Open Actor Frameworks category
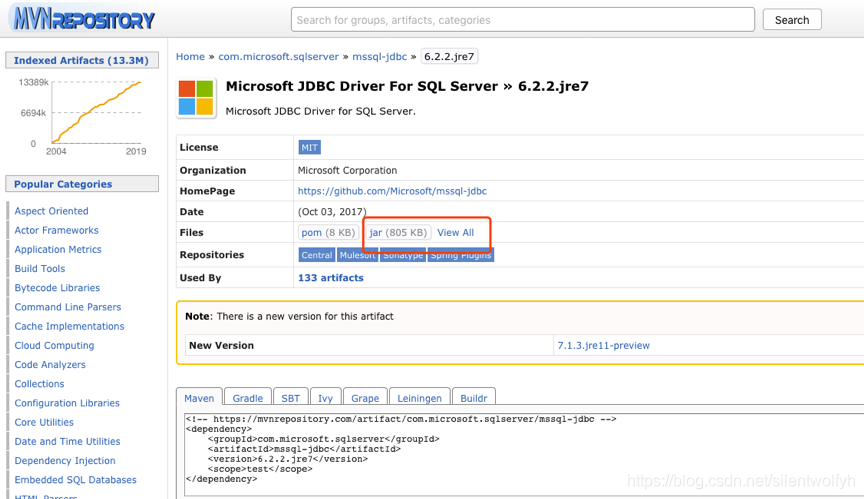 pyautogui.click(x=56, y=230)
